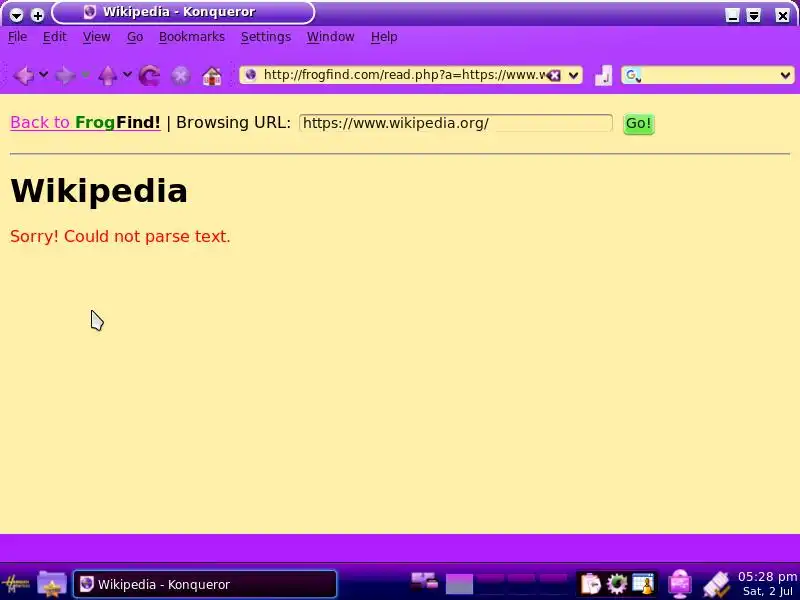This screenshot has height=600, width=800.
Task: Open window menu button in title bar
Action: [x=16, y=15]
